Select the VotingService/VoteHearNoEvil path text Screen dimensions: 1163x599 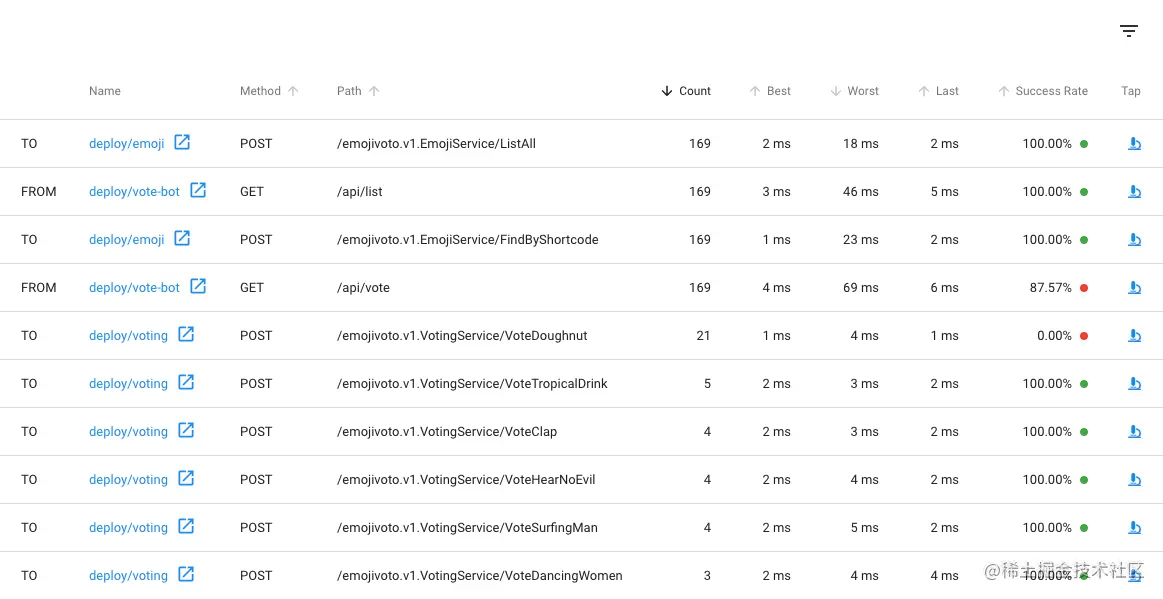click(x=466, y=480)
